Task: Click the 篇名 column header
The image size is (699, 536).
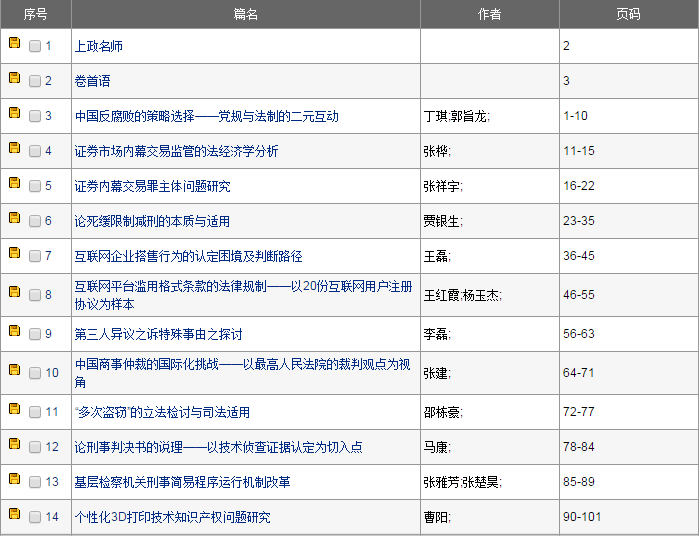Action: (x=246, y=14)
